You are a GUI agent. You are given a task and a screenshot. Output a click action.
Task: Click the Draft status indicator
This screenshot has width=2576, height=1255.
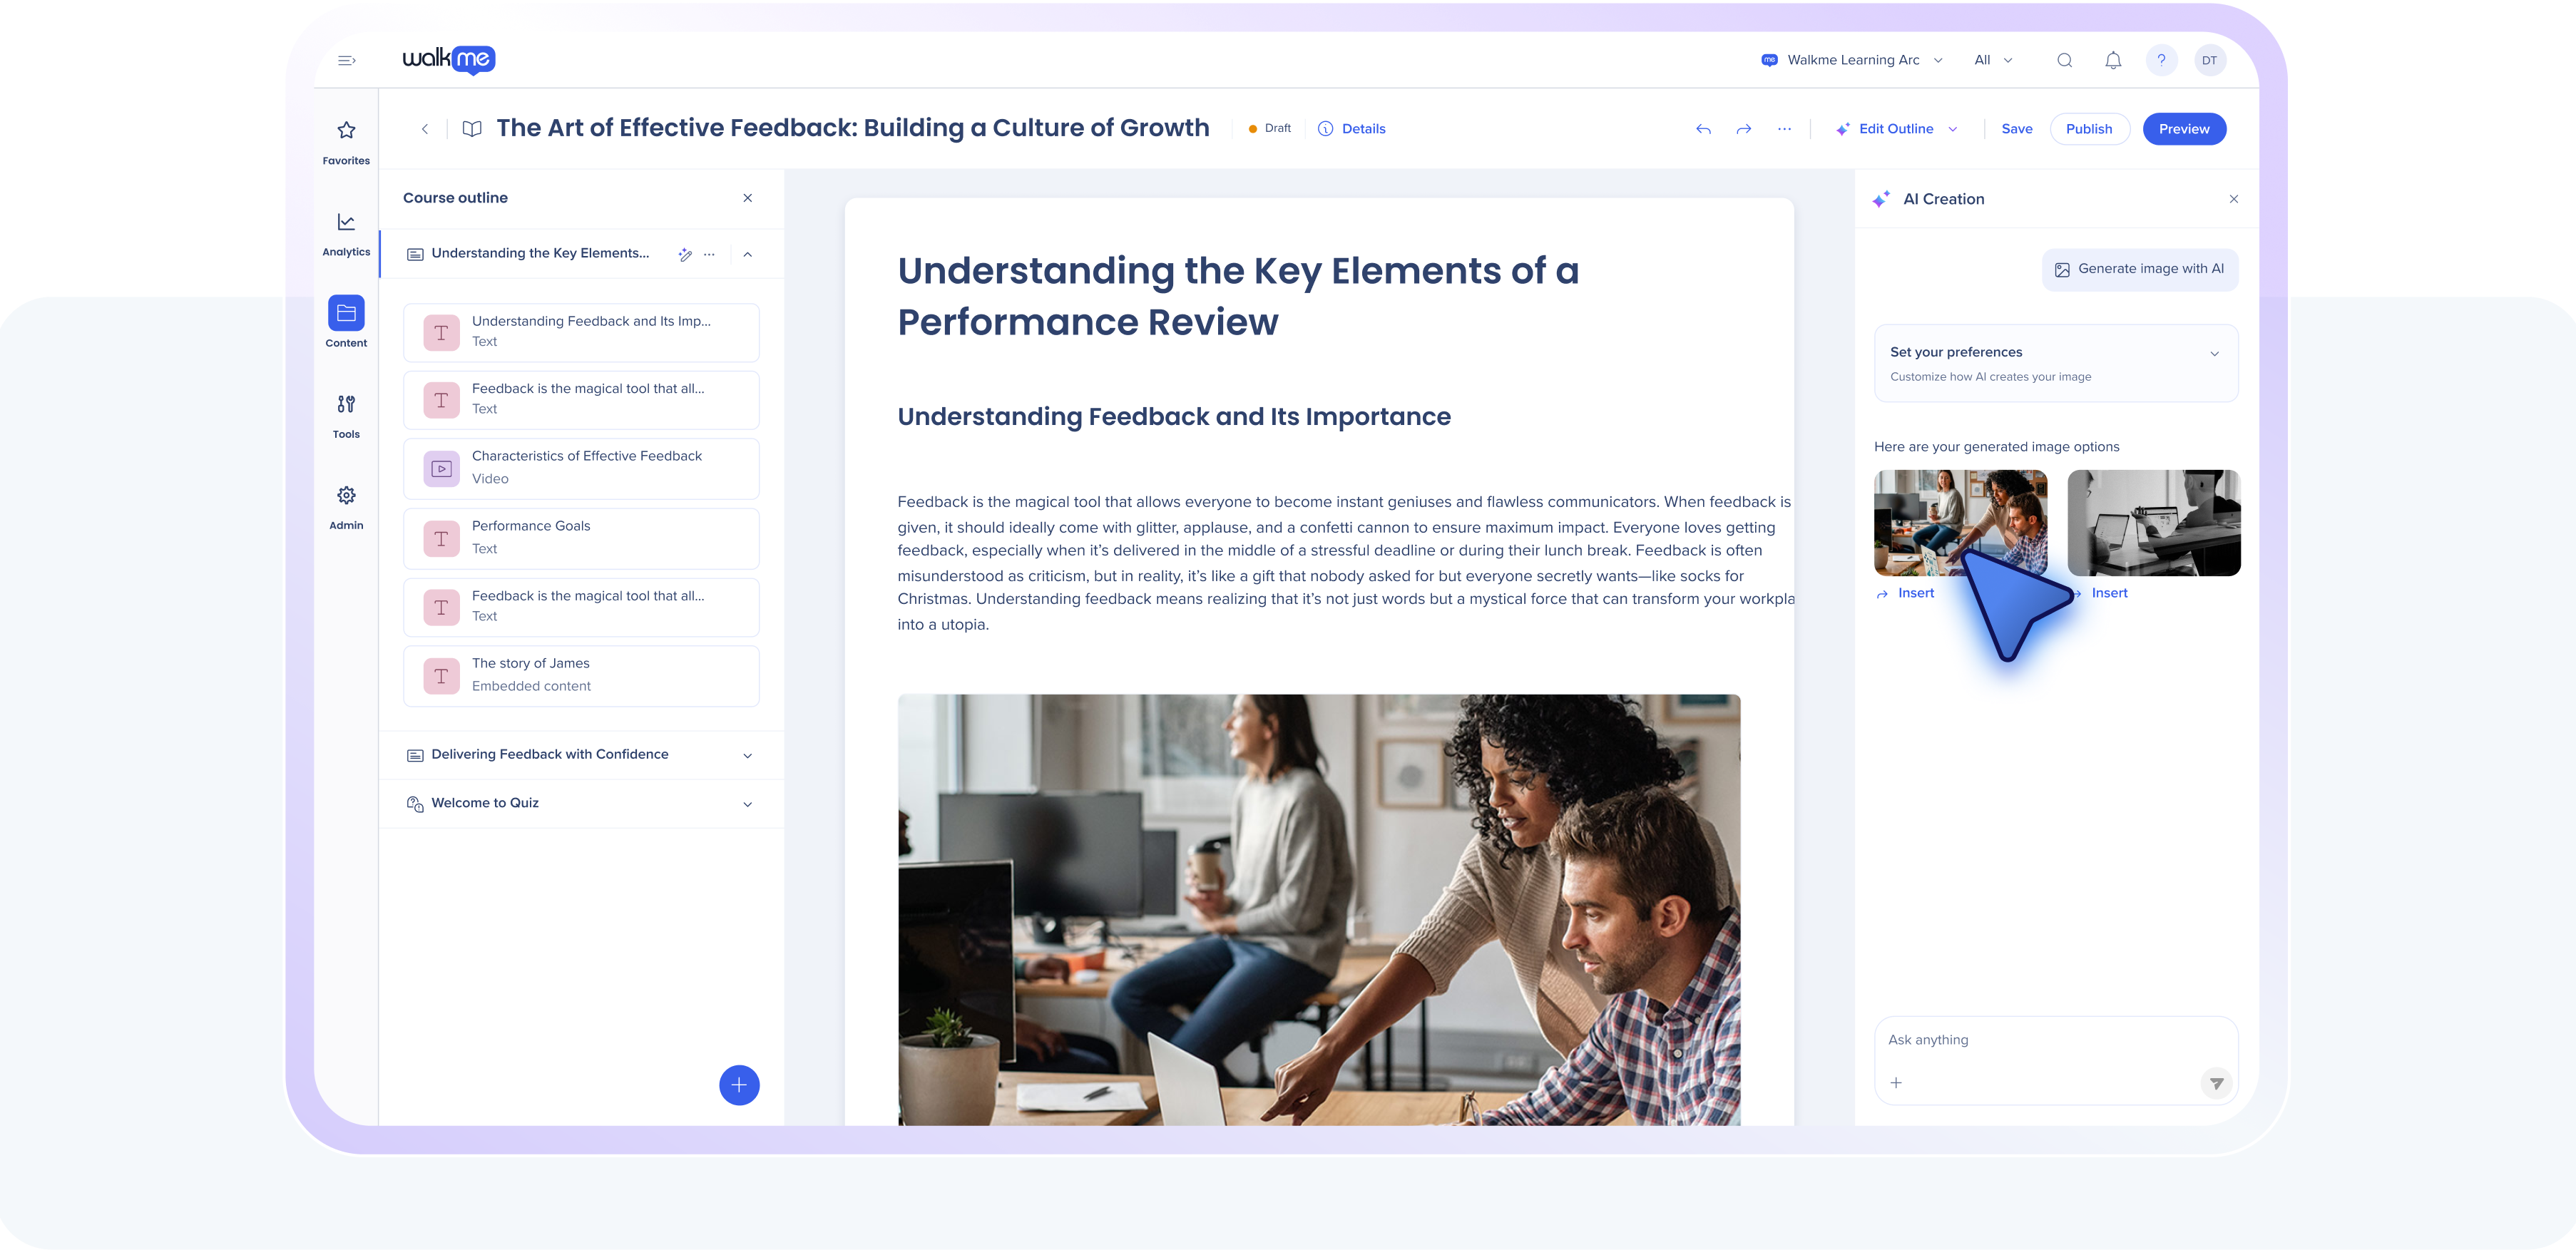[1270, 129]
